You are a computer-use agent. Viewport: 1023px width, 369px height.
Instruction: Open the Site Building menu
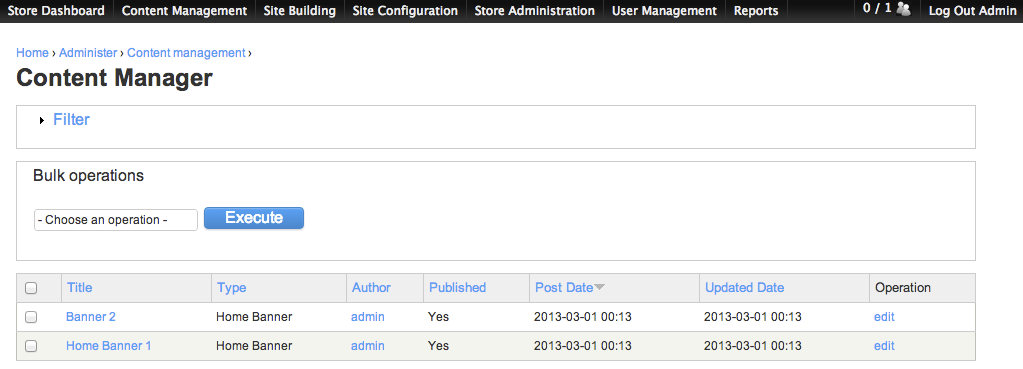(299, 11)
